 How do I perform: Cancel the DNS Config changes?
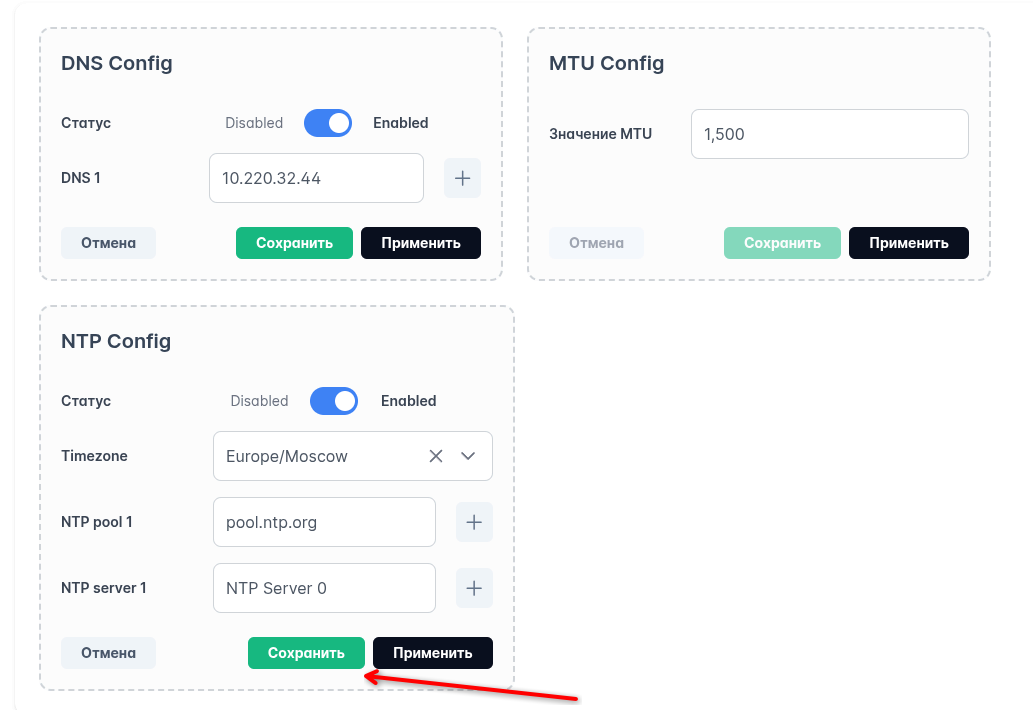tap(108, 243)
